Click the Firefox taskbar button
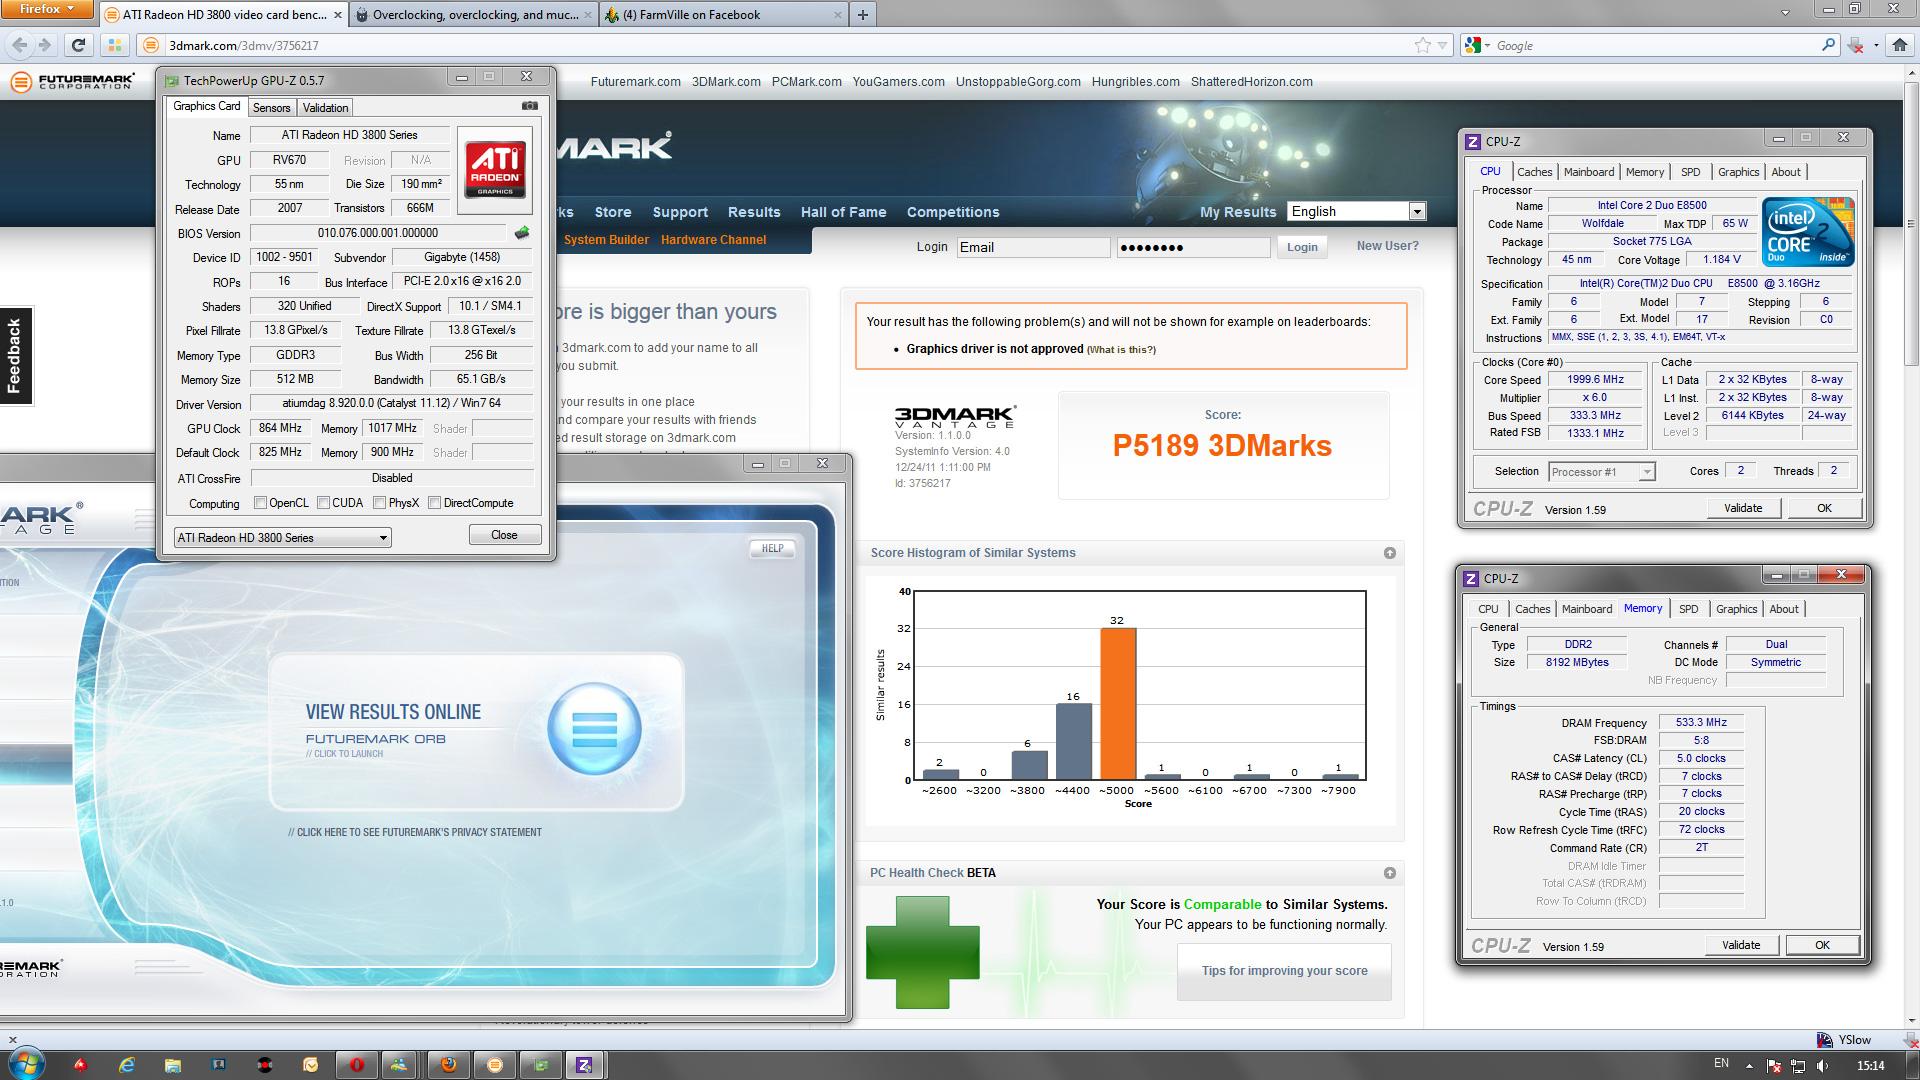The width and height of the screenshot is (1920, 1080). click(448, 1065)
